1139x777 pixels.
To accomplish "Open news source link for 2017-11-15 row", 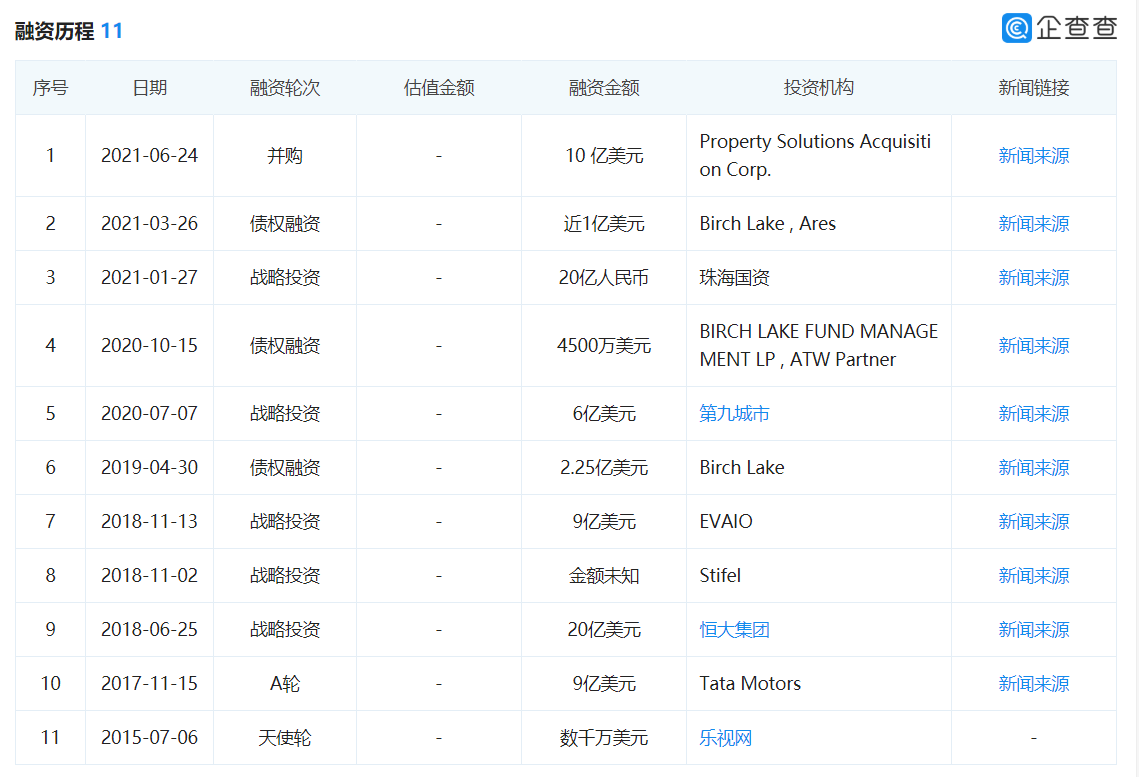I will point(1033,683).
